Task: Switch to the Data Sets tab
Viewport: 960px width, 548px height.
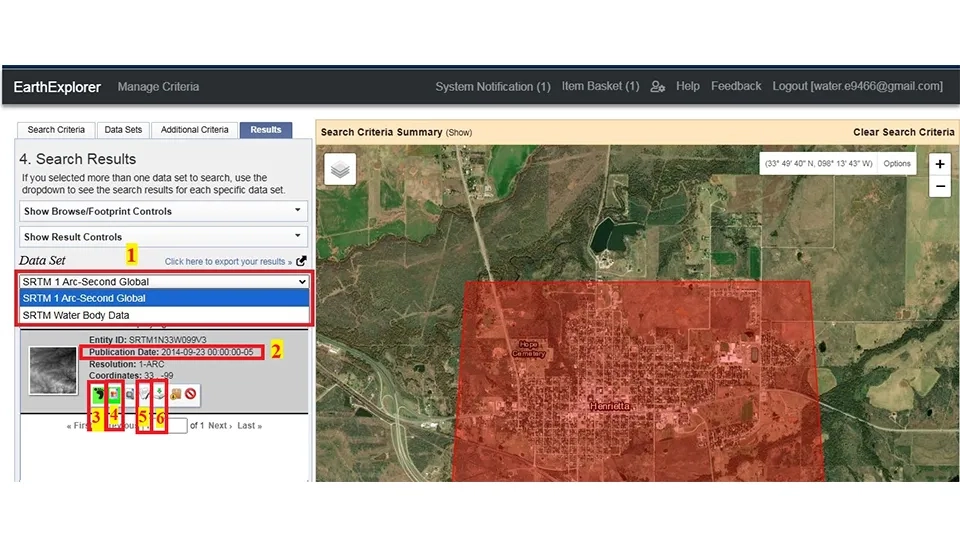Action: pyautogui.click(x=123, y=130)
